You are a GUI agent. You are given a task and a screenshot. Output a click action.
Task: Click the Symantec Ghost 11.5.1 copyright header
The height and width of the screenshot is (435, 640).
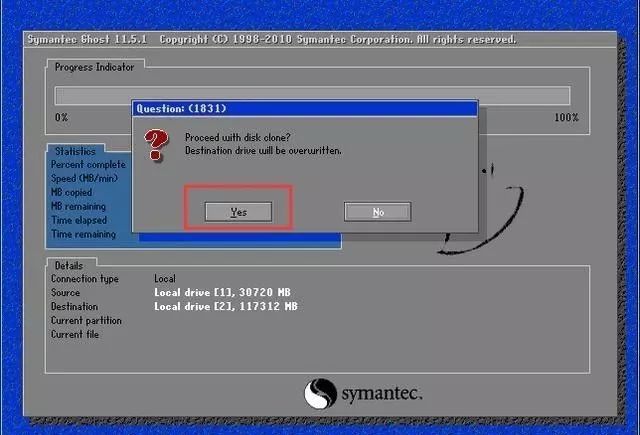click(x=272, y=40)
